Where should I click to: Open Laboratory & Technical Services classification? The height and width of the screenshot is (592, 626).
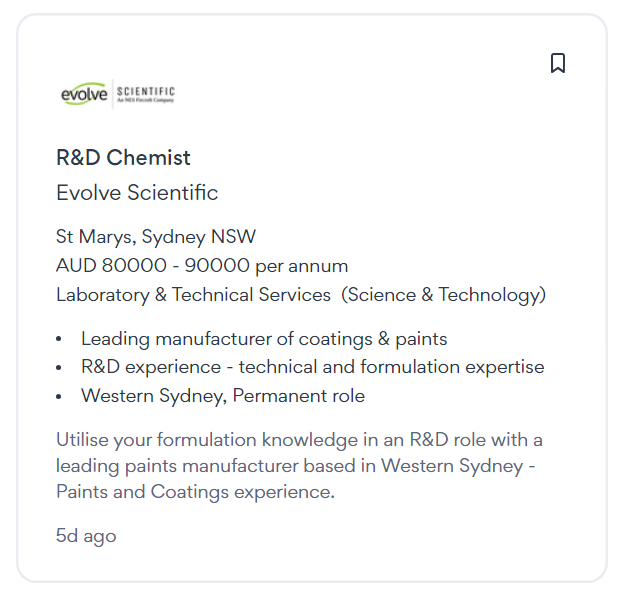193,294
